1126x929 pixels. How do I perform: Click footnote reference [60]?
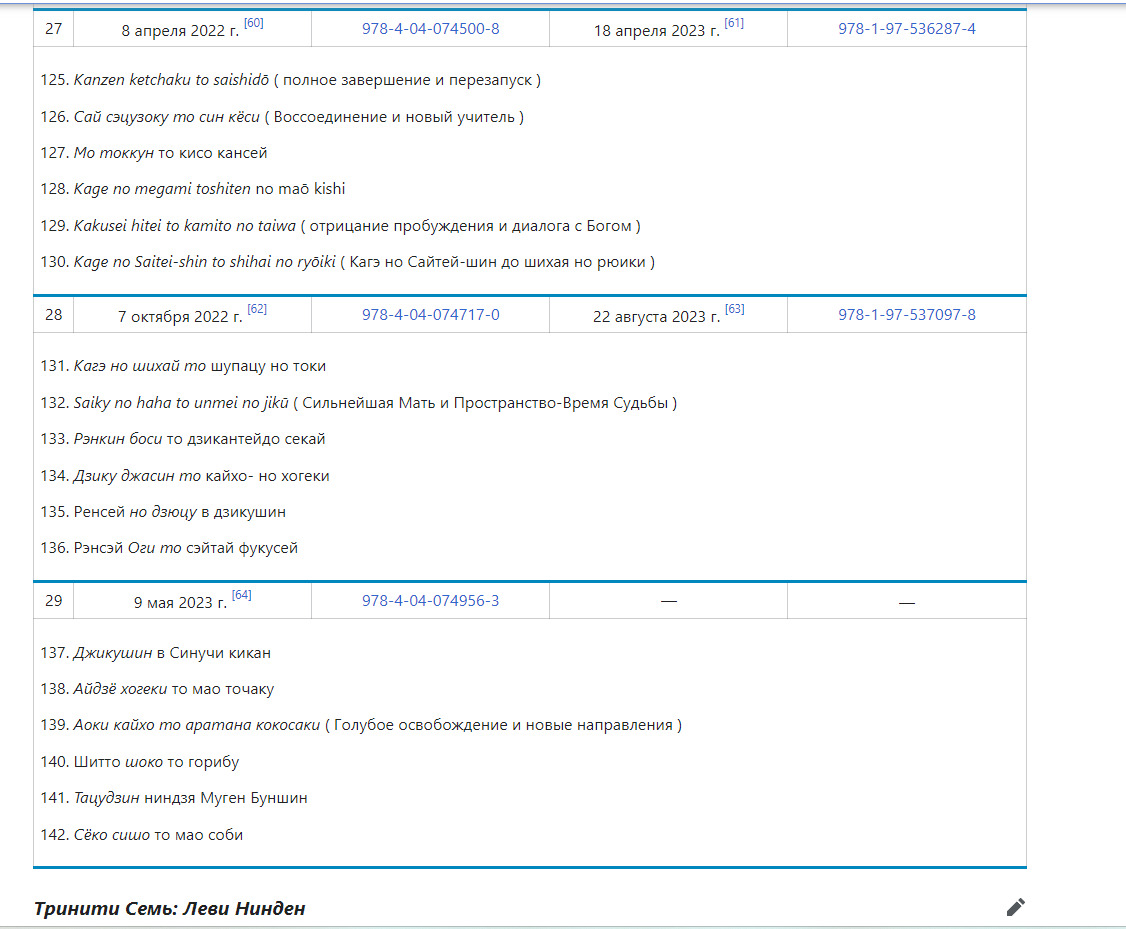(254, 23)
